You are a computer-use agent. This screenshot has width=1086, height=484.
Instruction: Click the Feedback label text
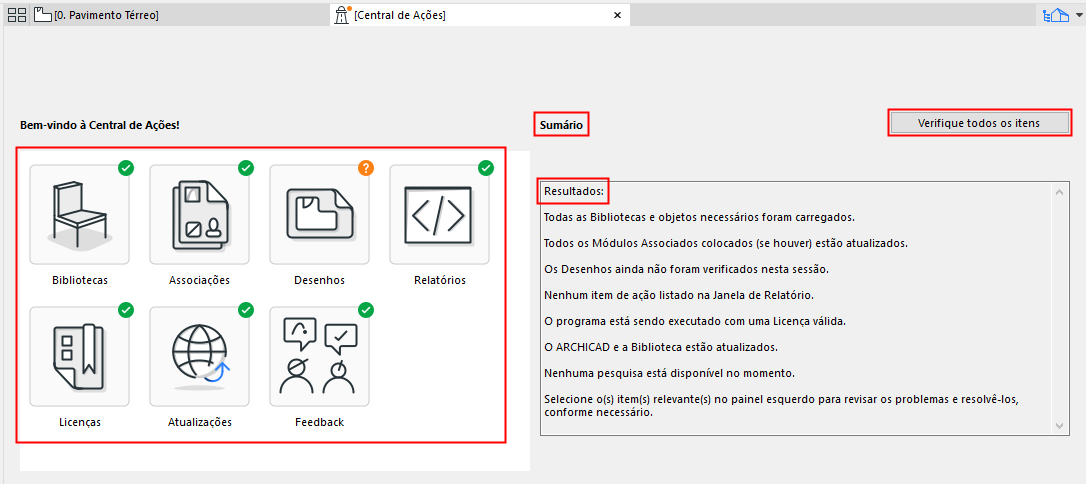click(319, 422)
